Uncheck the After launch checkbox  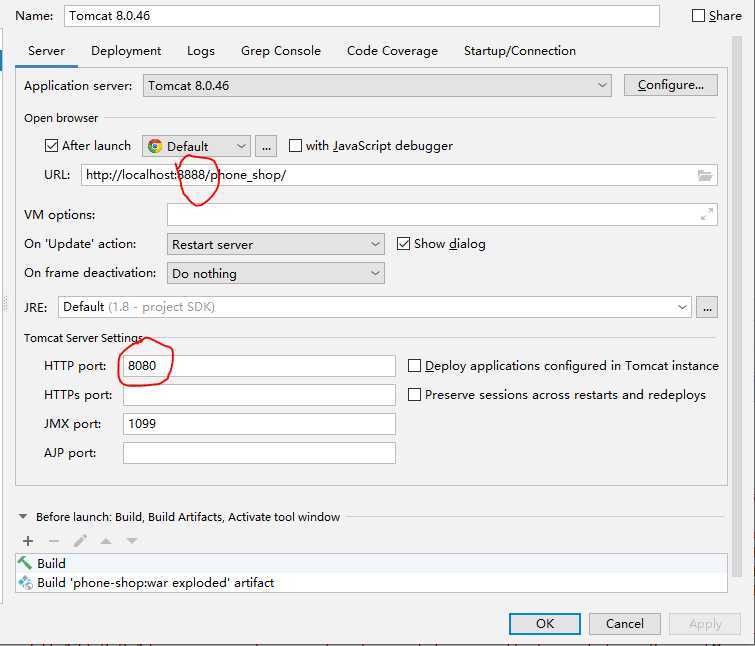51,145
